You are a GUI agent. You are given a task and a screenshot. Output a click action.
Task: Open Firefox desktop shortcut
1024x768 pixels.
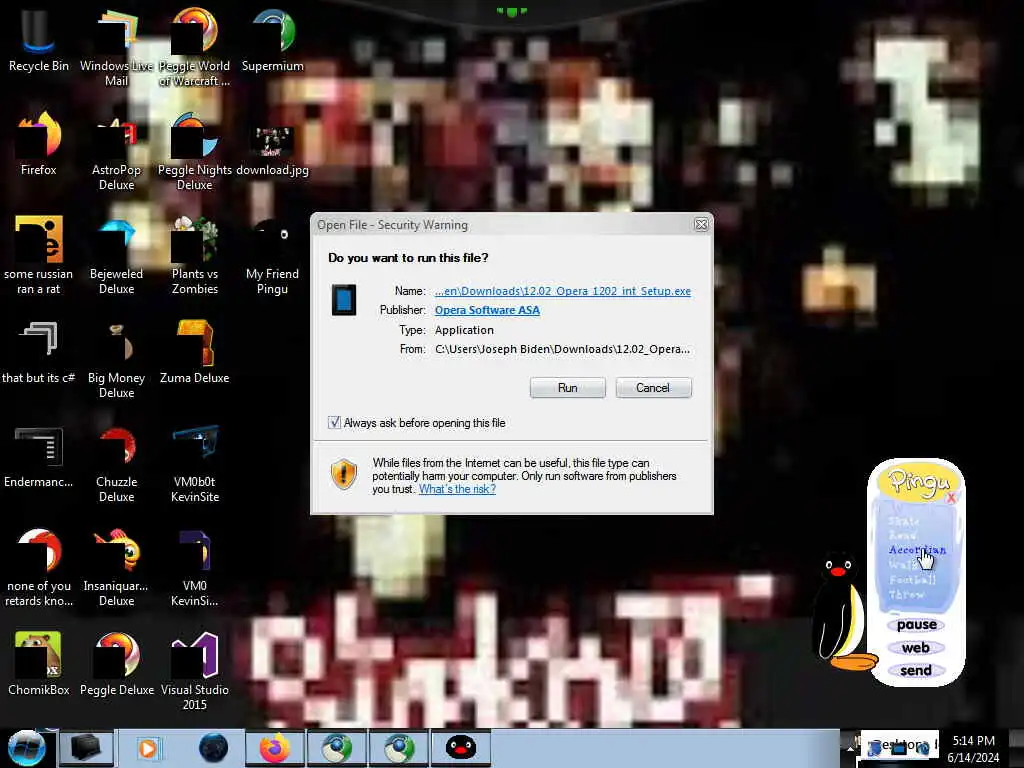point(38,144)
